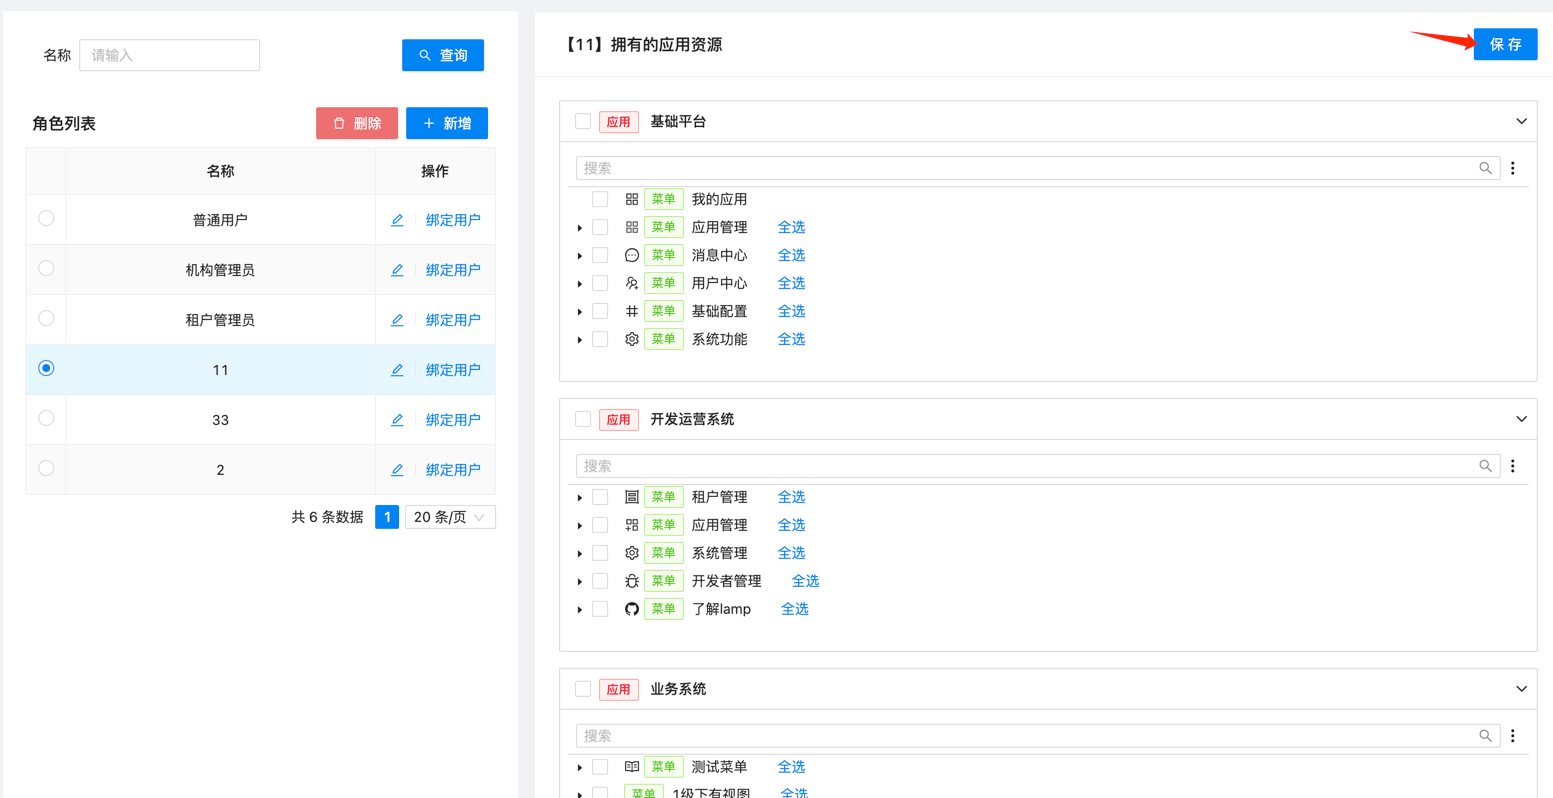Click the 名称 search input field
Screen dimensions: 1553x798
pyautogui.click(x=169, y=55)
